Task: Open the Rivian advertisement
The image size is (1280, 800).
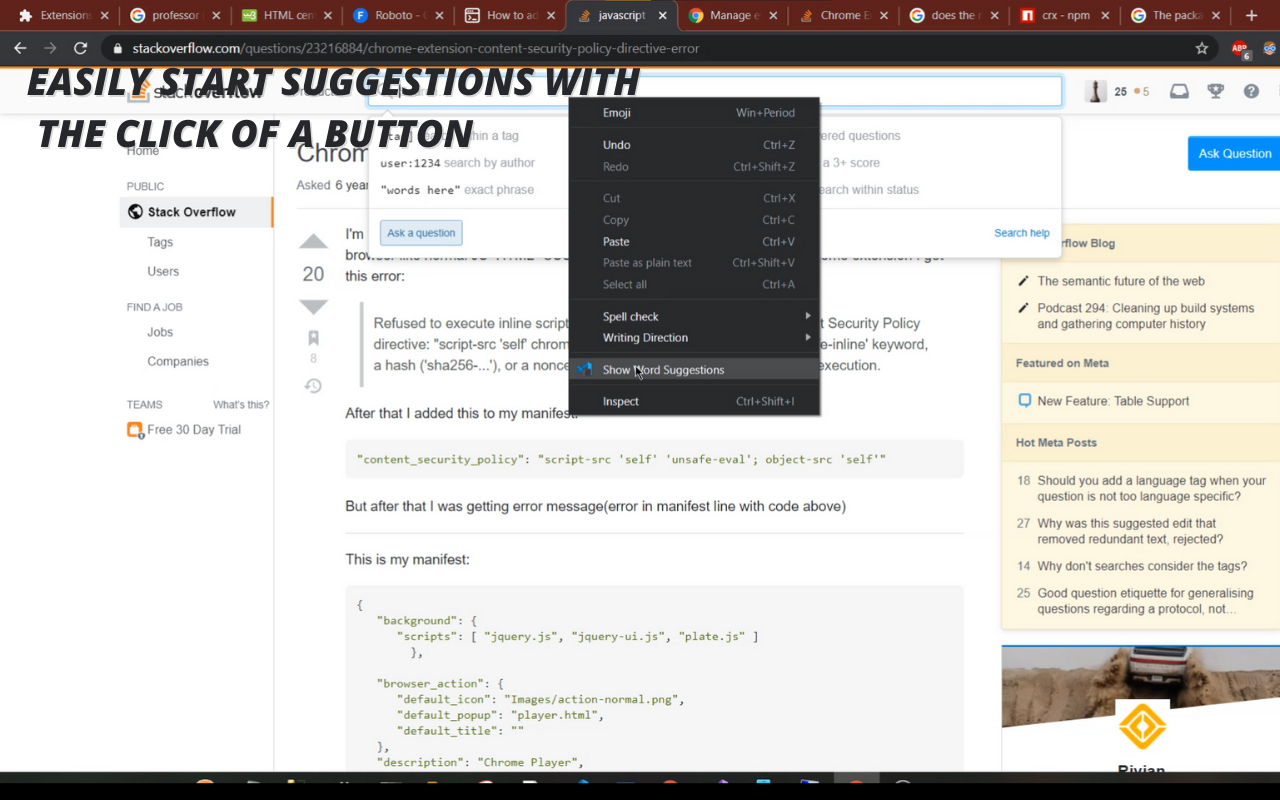Action: click(x=1141, y=708)
